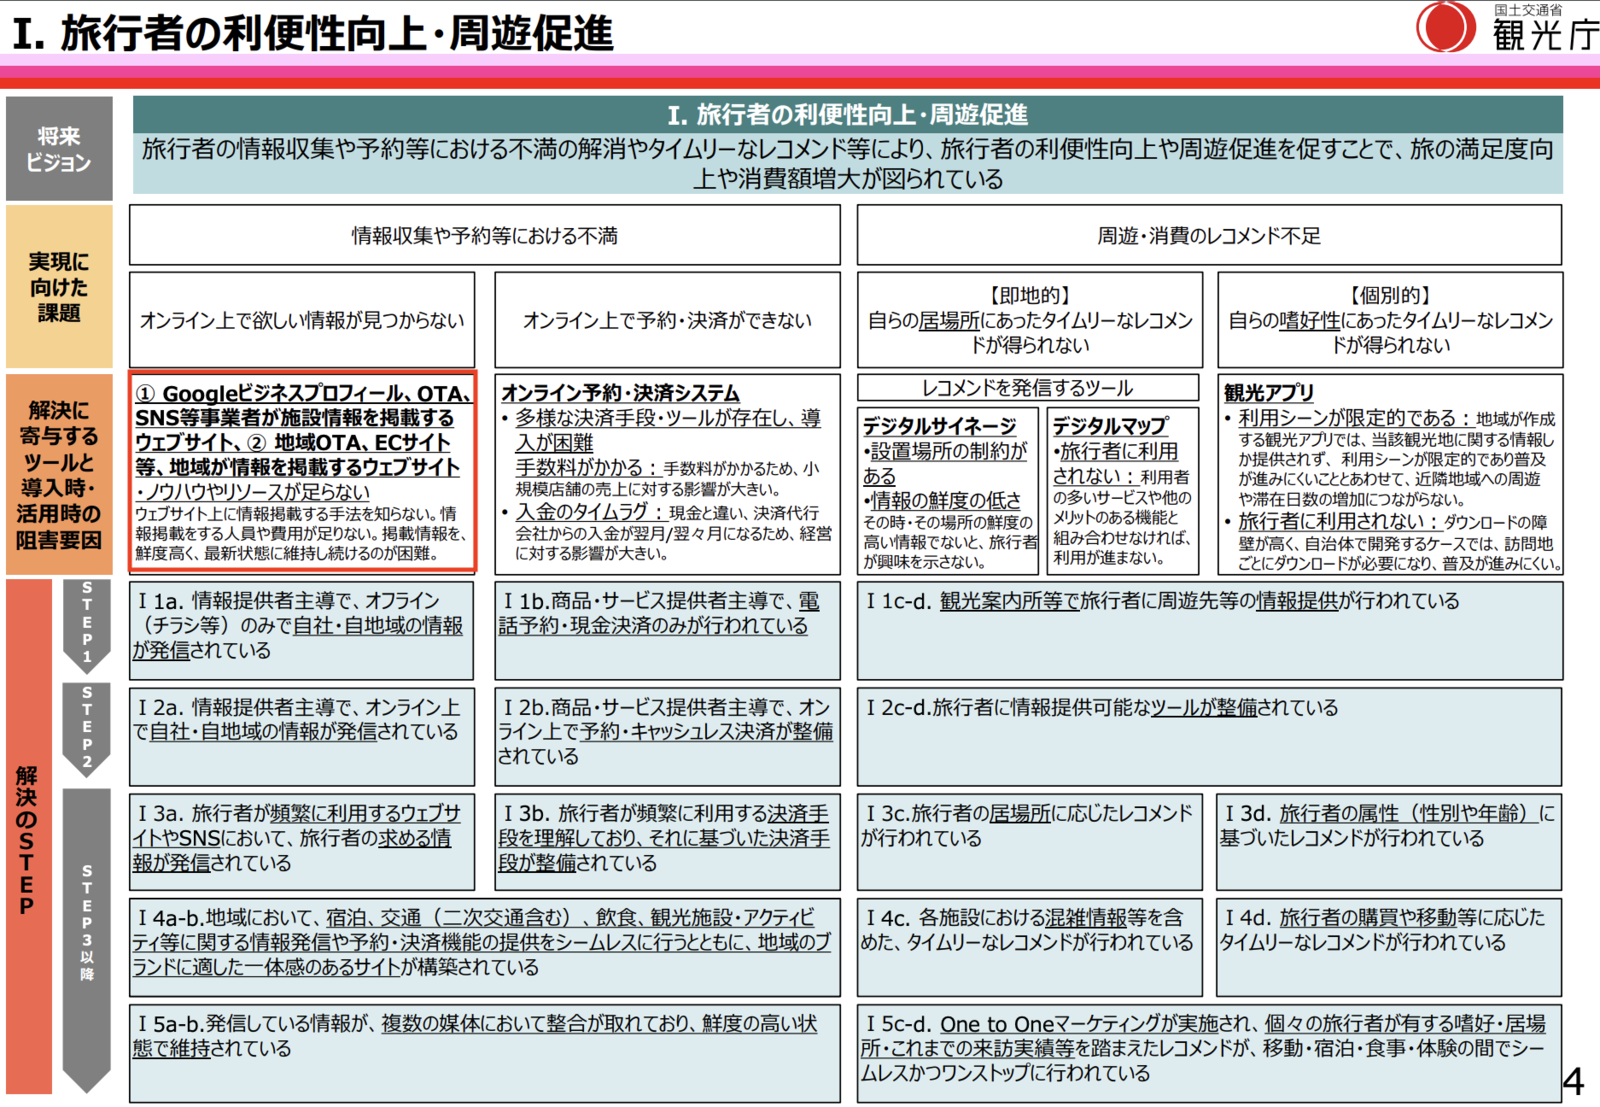Select 周遊・消費のレコメンド不足 box
1600x1107 pixels.
(x=1209, y=235)
